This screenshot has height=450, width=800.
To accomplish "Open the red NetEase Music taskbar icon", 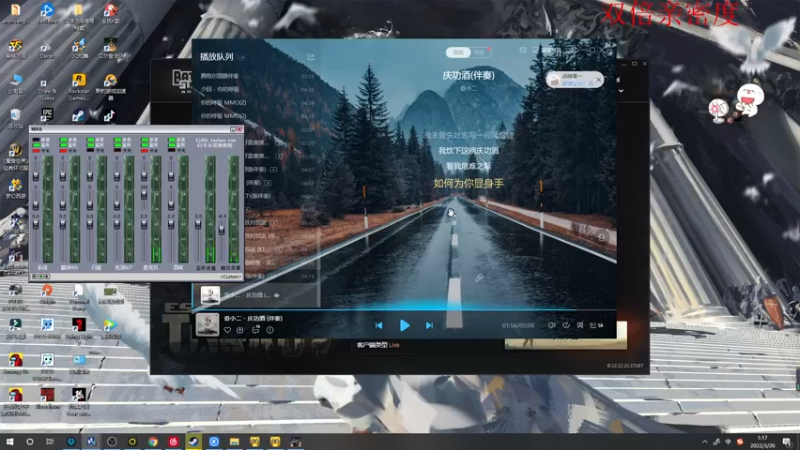I will click(x=173, y=442).
